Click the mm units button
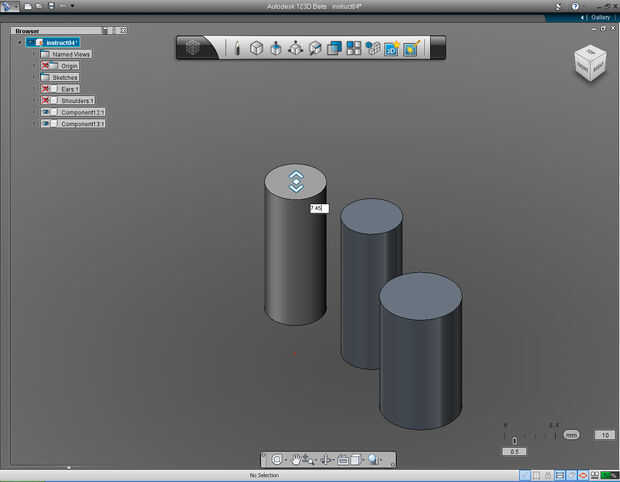This screenshot has height=482, width=620. click(571, 435)
